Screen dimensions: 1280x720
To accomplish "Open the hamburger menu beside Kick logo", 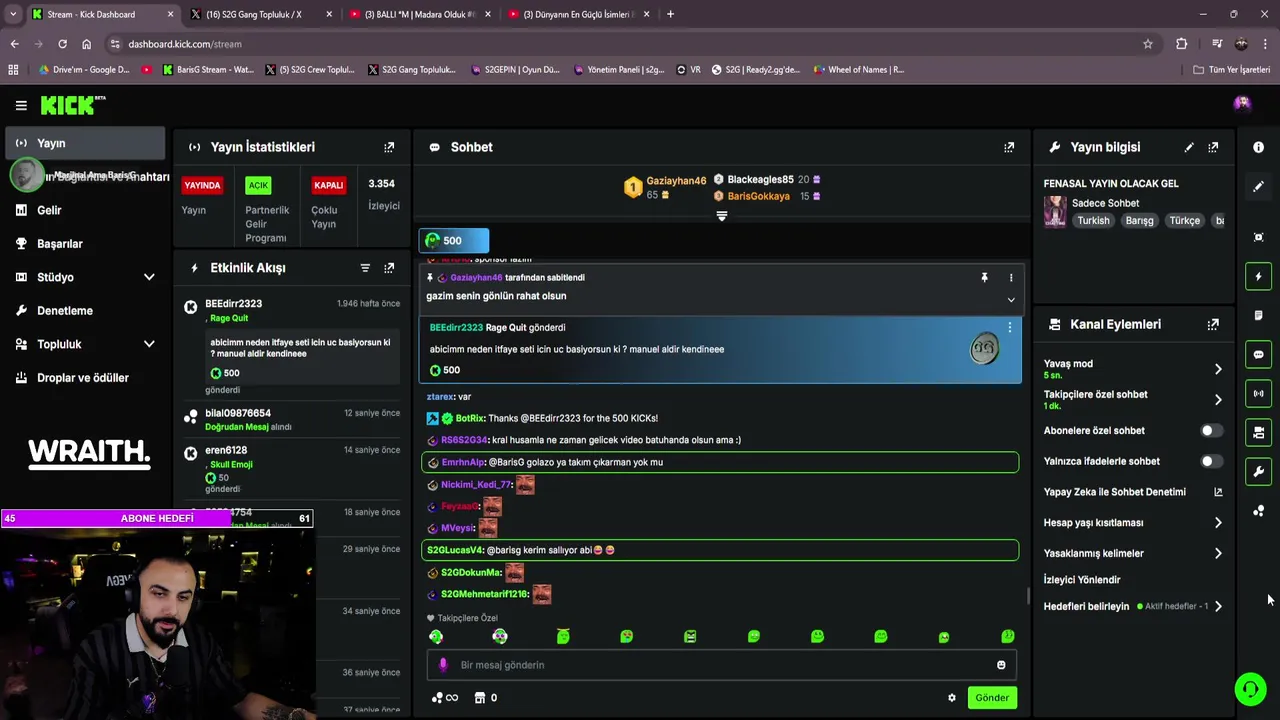I will pos(21,105).
